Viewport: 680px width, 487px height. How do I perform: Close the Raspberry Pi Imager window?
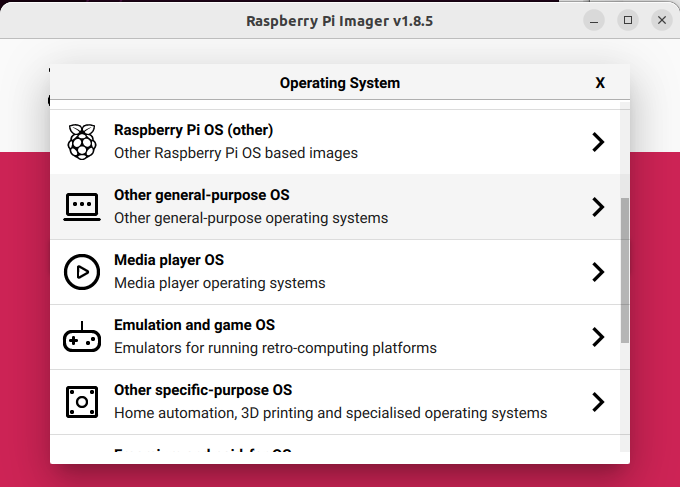pyautogui.click(x=662, y=20)
